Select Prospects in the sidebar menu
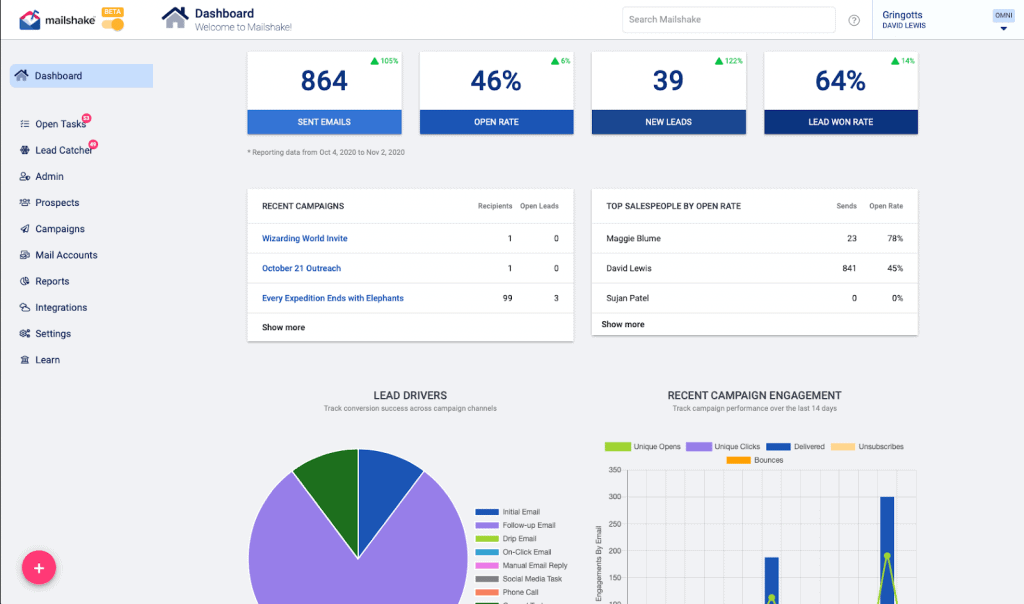The width and height of the screenshot is (1024, 604). (x=57, y=202)
